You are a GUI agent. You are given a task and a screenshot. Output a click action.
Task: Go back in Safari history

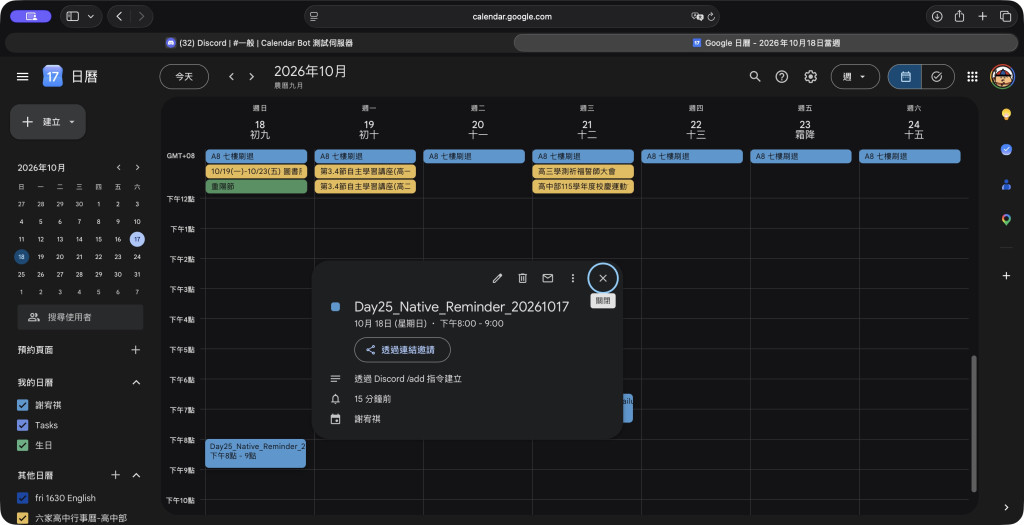119,16
